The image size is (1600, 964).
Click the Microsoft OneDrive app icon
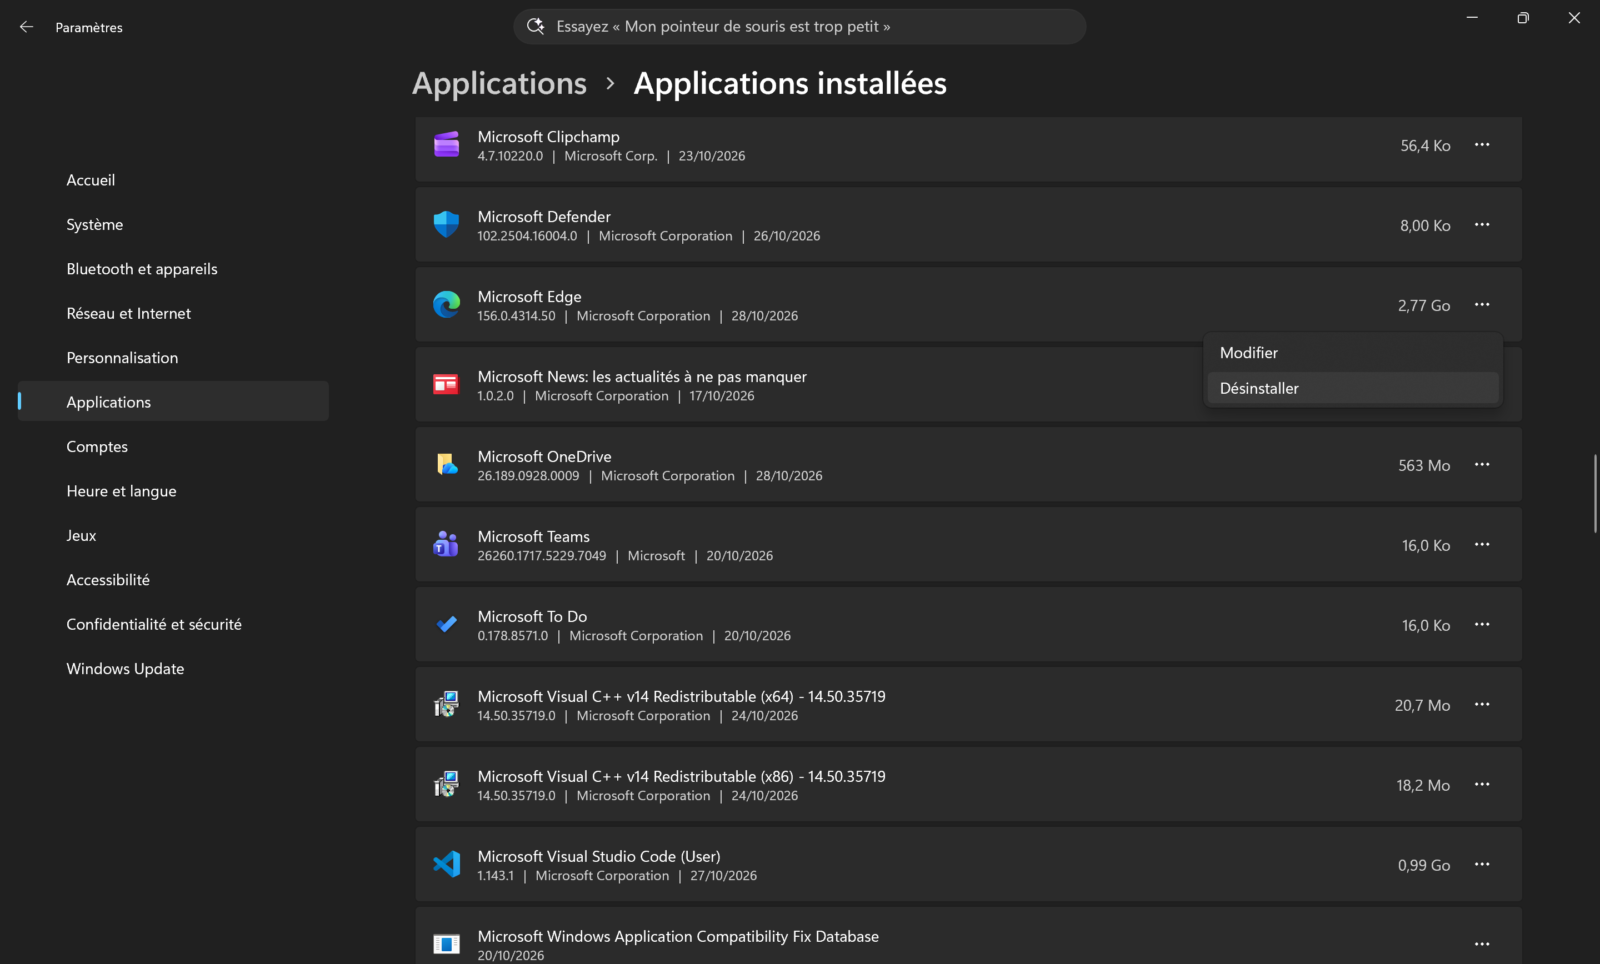click(446, 465)
